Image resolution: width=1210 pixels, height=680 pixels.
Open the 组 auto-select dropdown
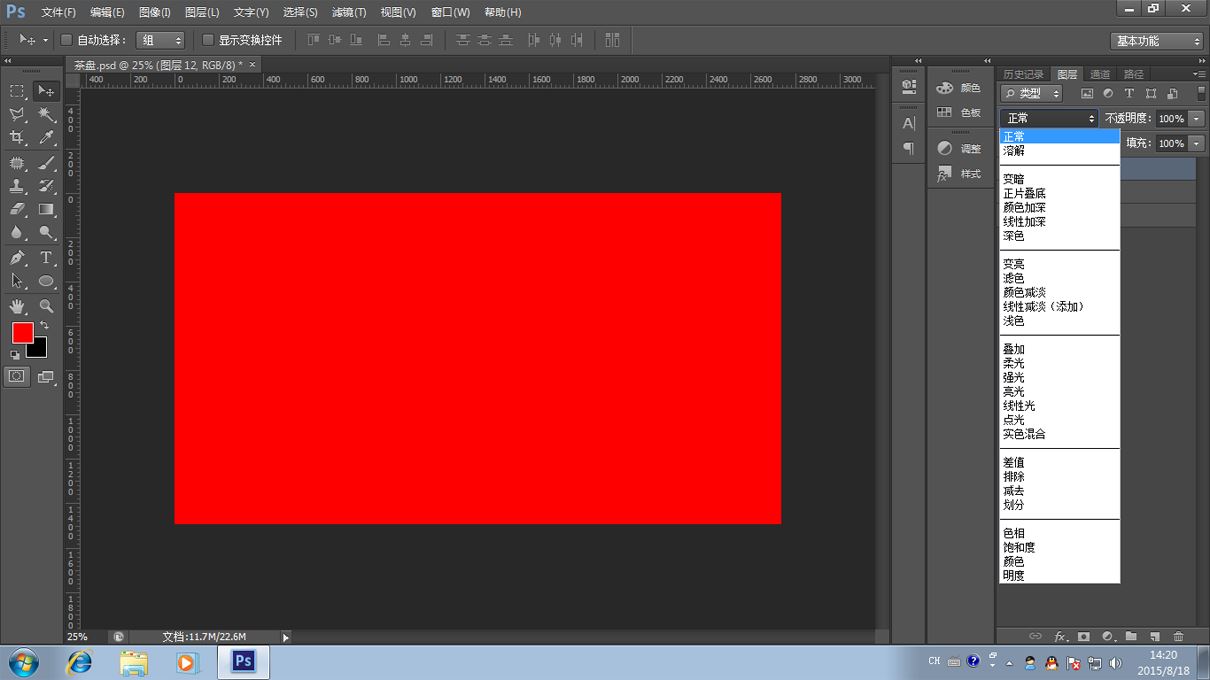pos(161,40)
